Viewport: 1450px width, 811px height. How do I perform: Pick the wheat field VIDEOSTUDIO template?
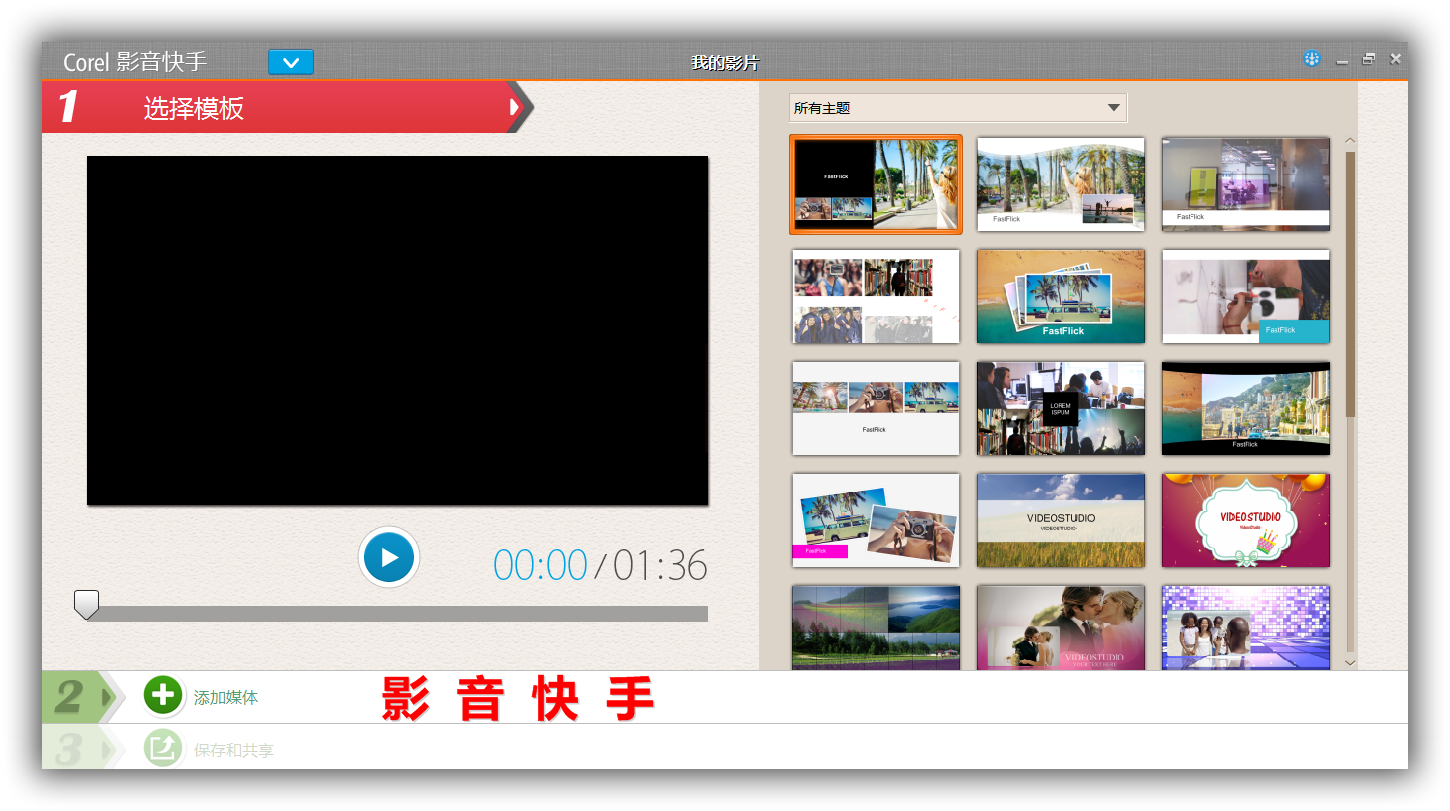(1060, 520)
